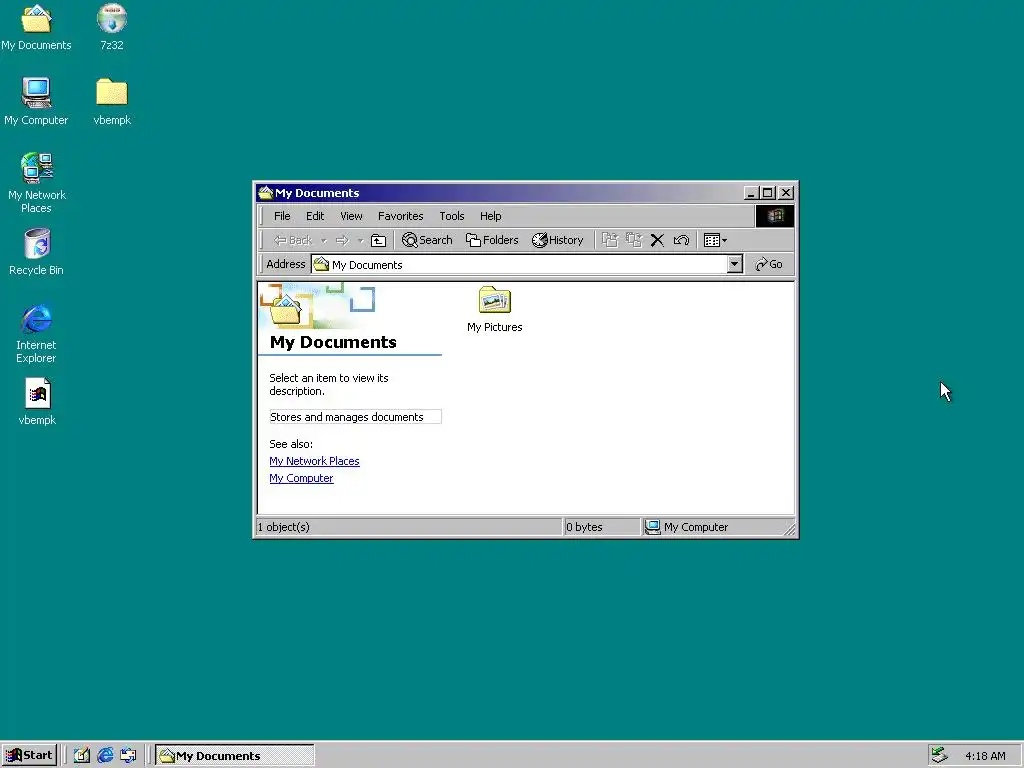
Task: Select the Recycle Bin icon
Action: tap(36, 252)
